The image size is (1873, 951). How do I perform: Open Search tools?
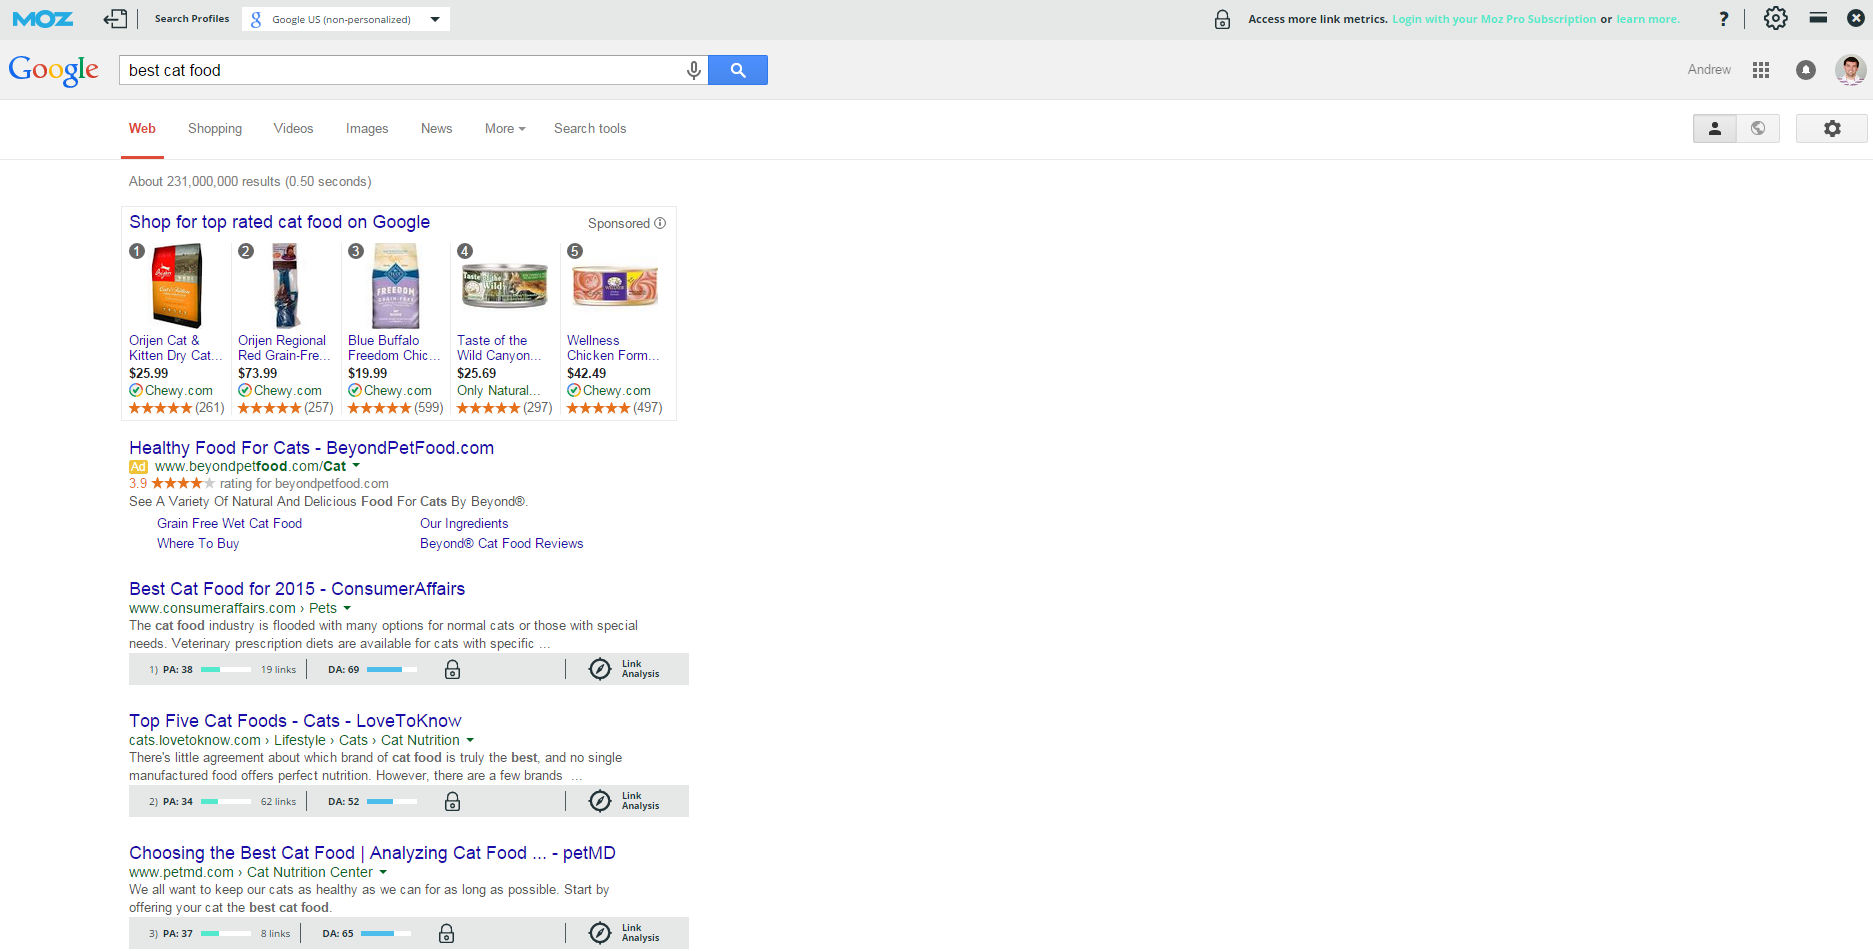click(590, 129)
